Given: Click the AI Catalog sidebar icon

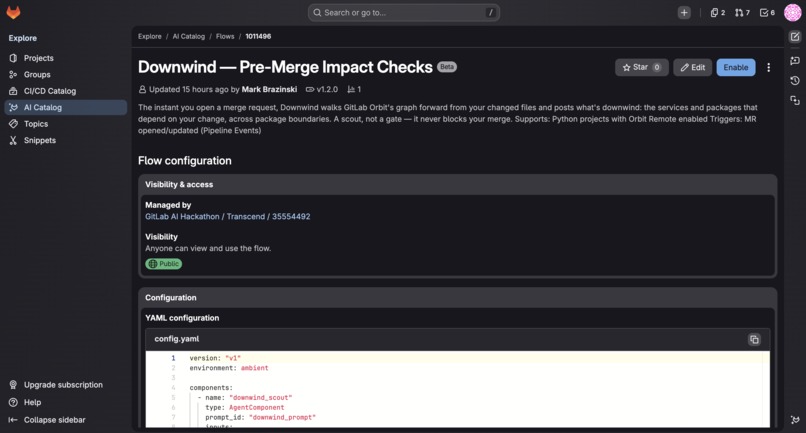Looking at the screenshot, I should coord(13,107).
